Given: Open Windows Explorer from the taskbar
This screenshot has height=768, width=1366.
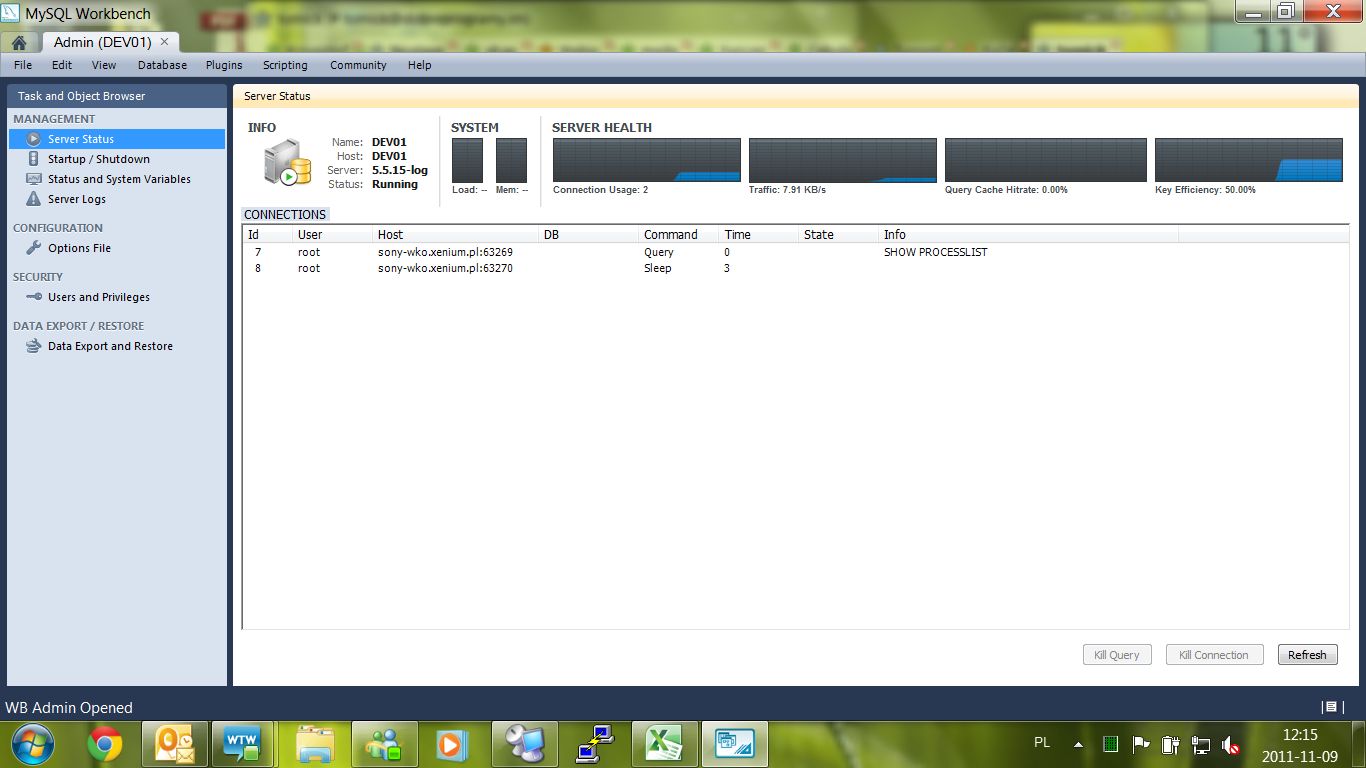Looking at the screenshot, I should [315, 744].
